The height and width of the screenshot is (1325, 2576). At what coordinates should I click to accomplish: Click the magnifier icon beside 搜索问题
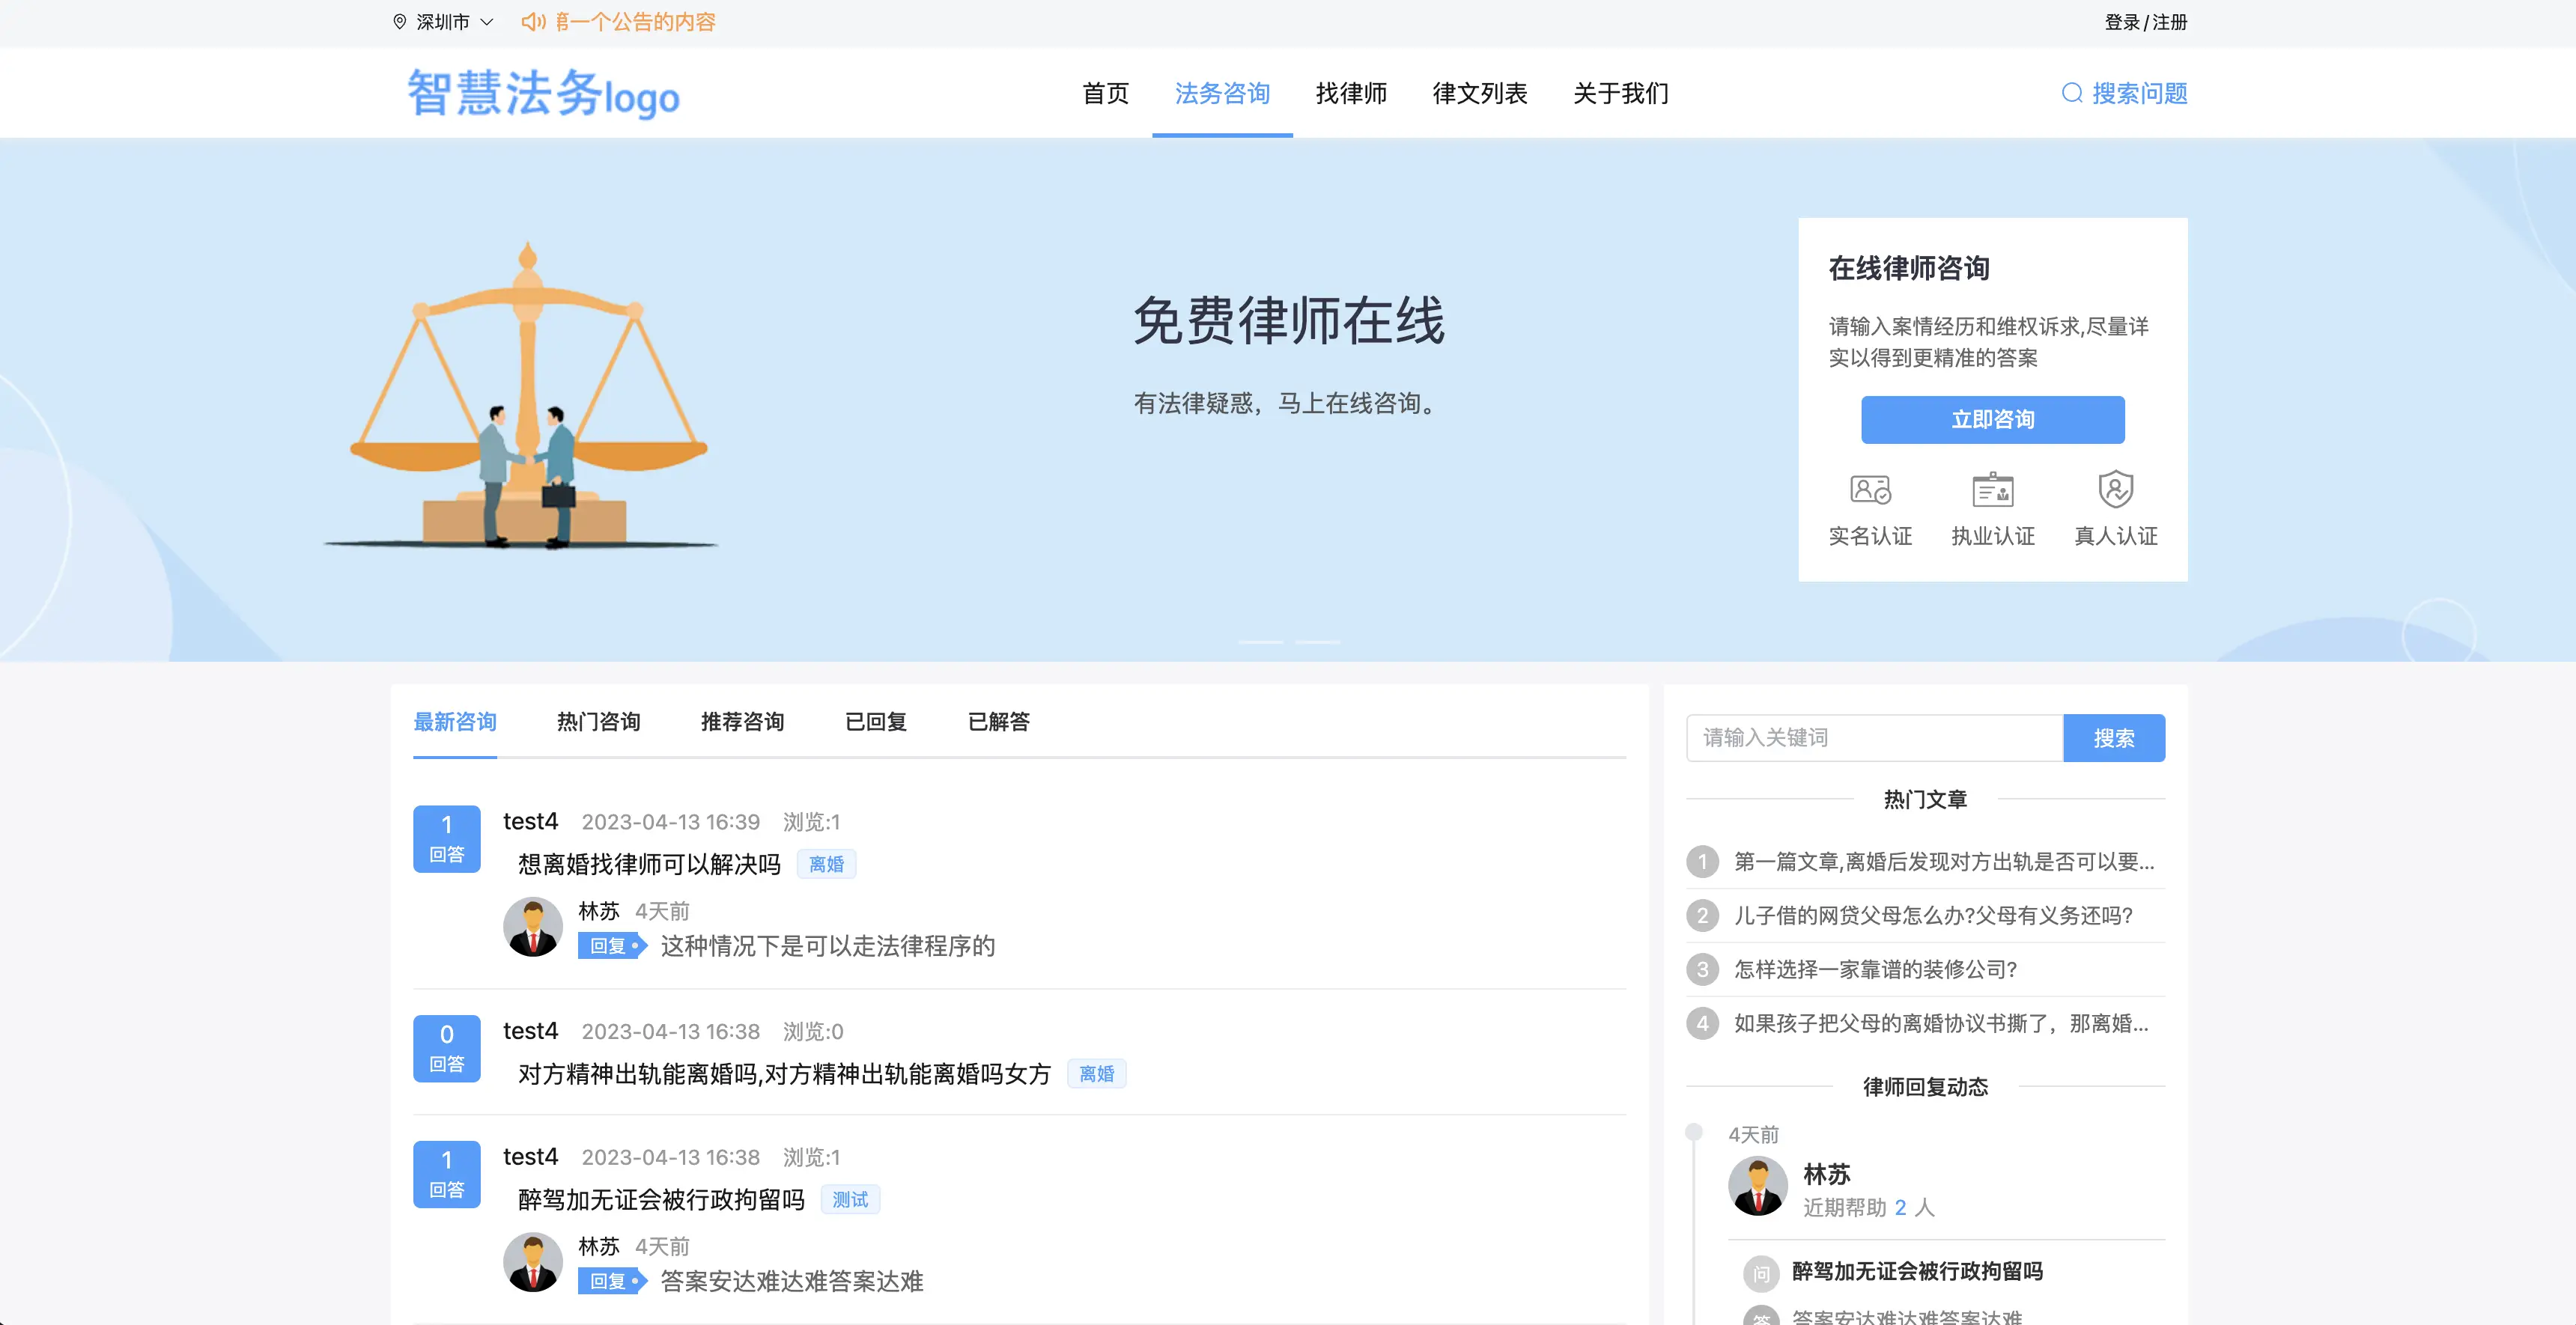coord(2072,93)
